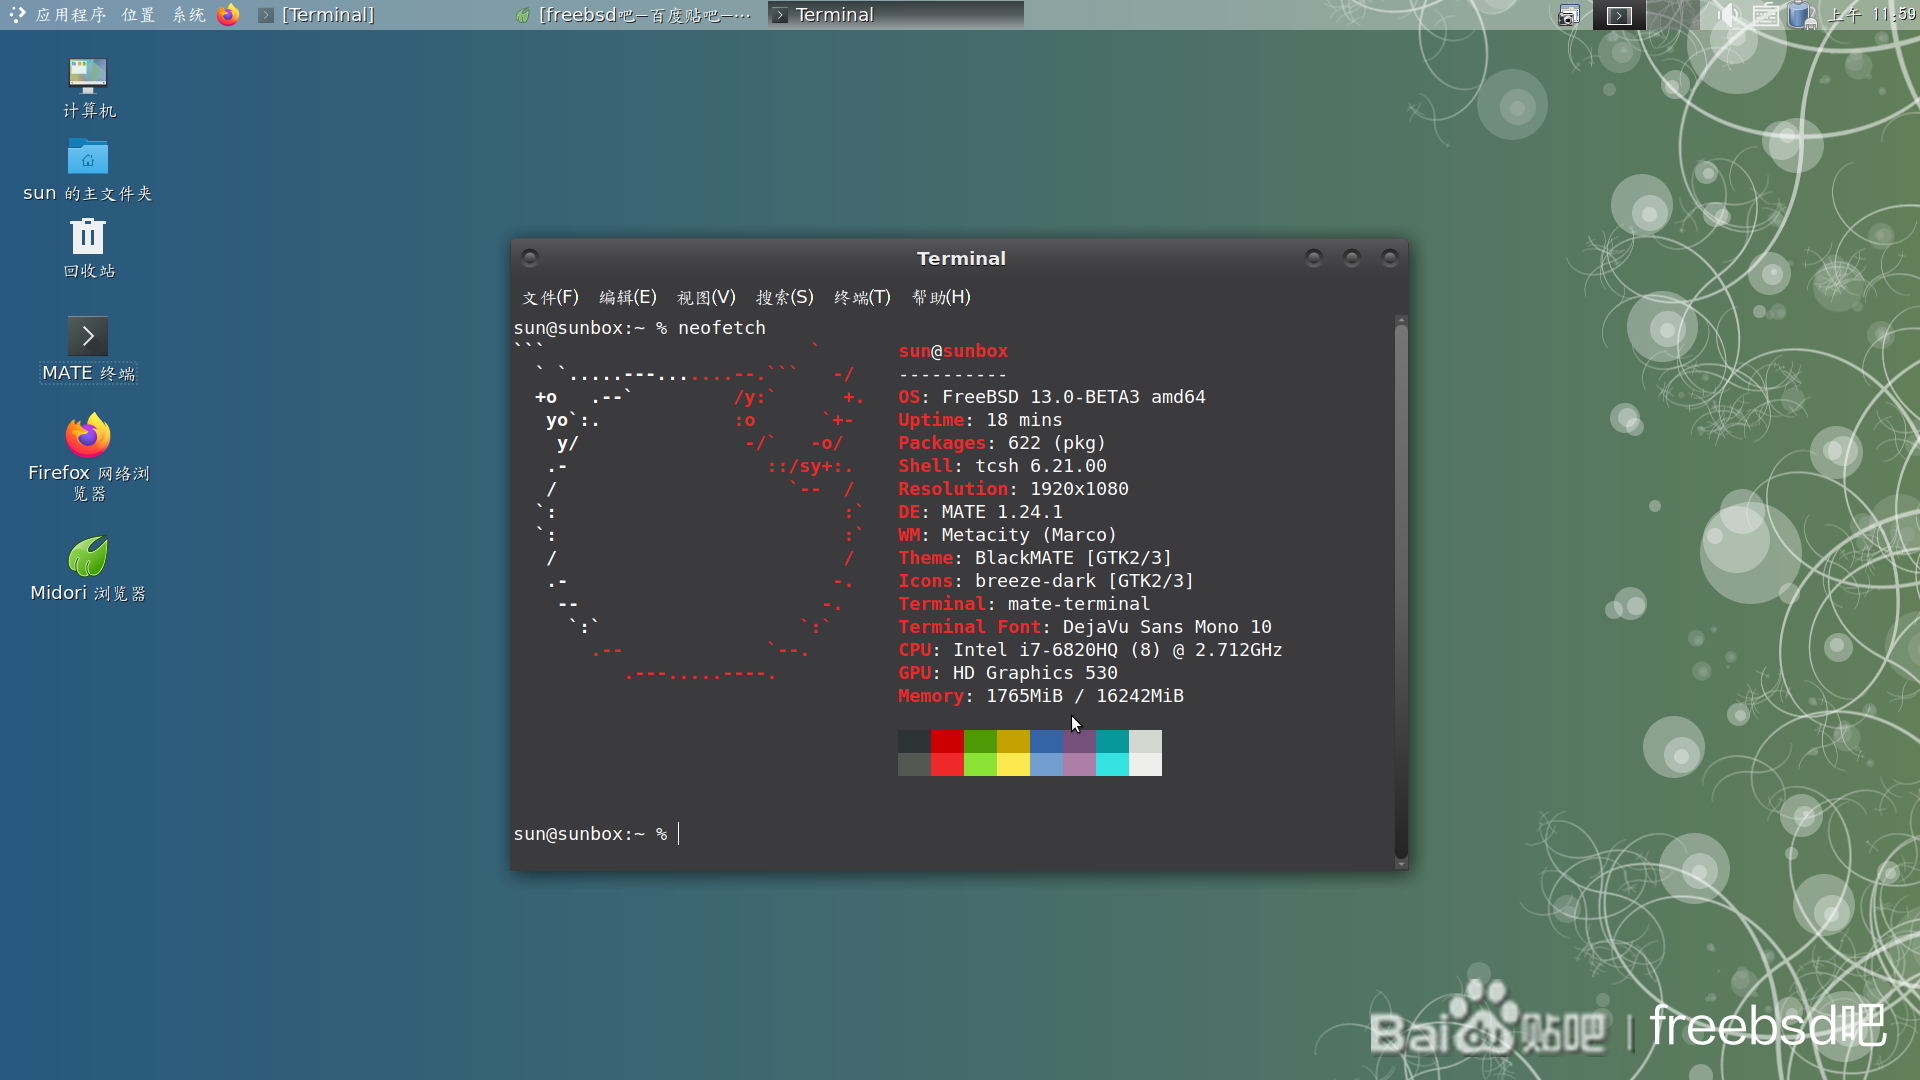The image size is (1920, 1080).
Task: Click the Terminal window menu button at title left
Action: [x=531, y=258]
